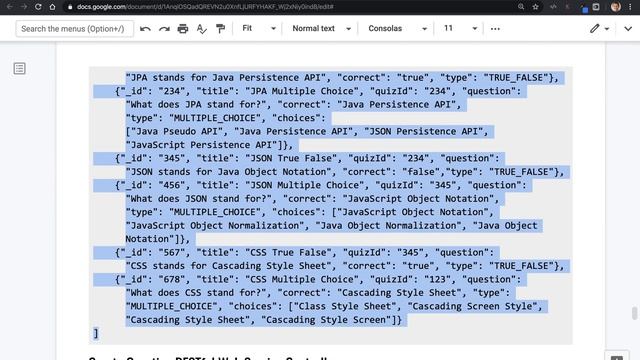Show the document outline icon
The image size is (640, 360).
pos(19,68)
